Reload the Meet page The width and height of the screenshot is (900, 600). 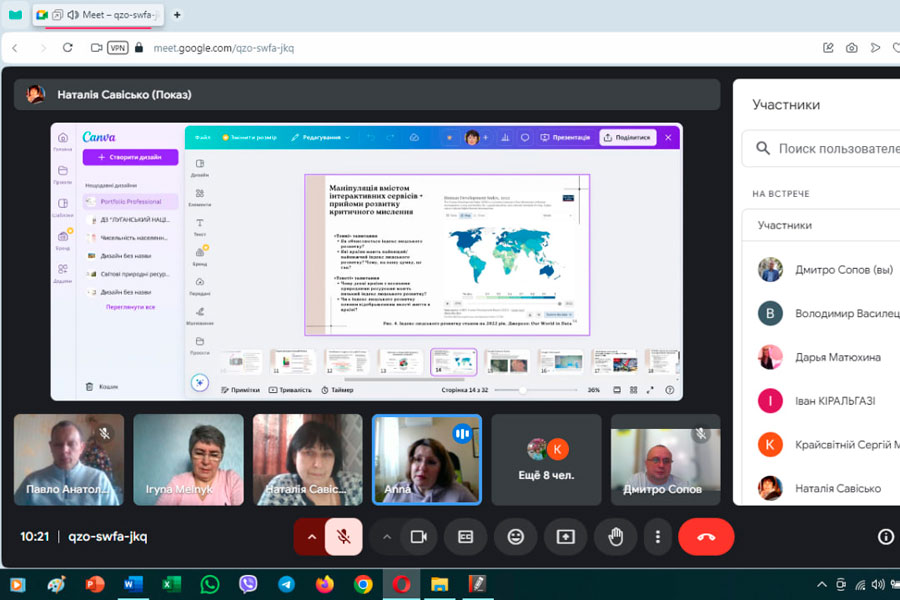click(67, 47)
